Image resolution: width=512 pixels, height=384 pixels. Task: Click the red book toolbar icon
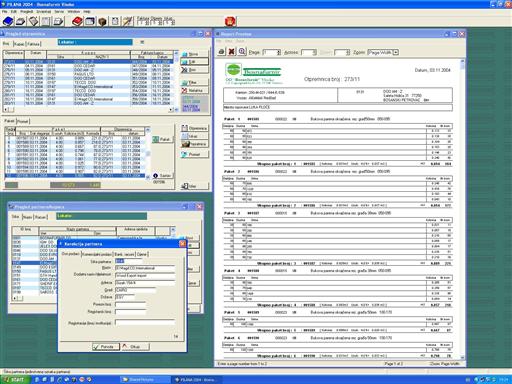[x=77, y=22]
